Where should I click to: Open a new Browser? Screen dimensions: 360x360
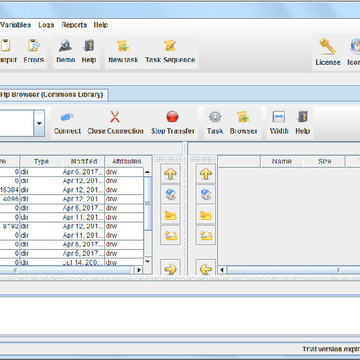tap(243, 123)
